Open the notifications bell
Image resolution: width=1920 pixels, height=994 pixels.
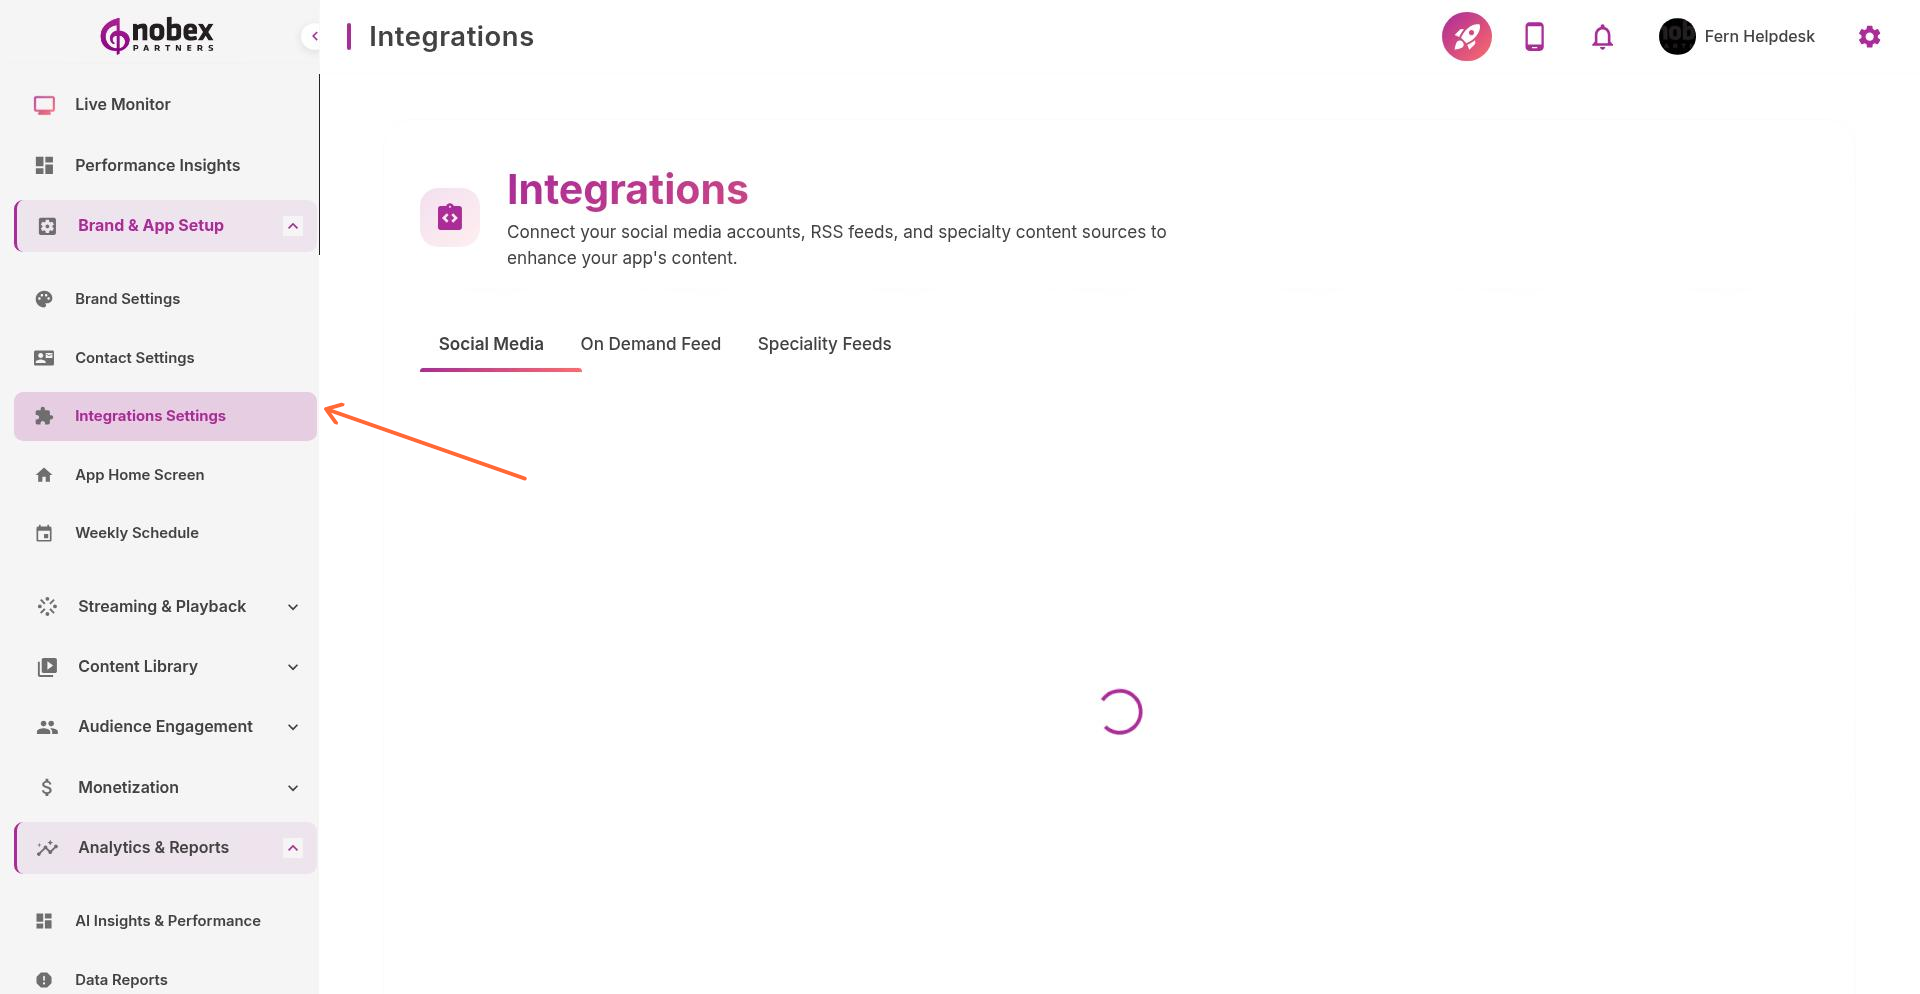click(x=1601, y=36)
